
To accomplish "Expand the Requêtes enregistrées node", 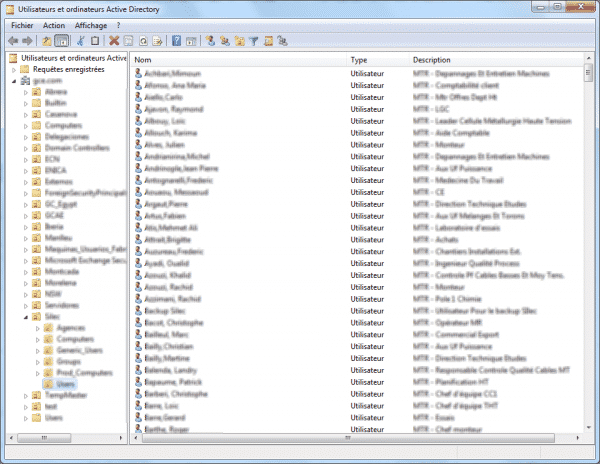I will [x=14, y=70].
